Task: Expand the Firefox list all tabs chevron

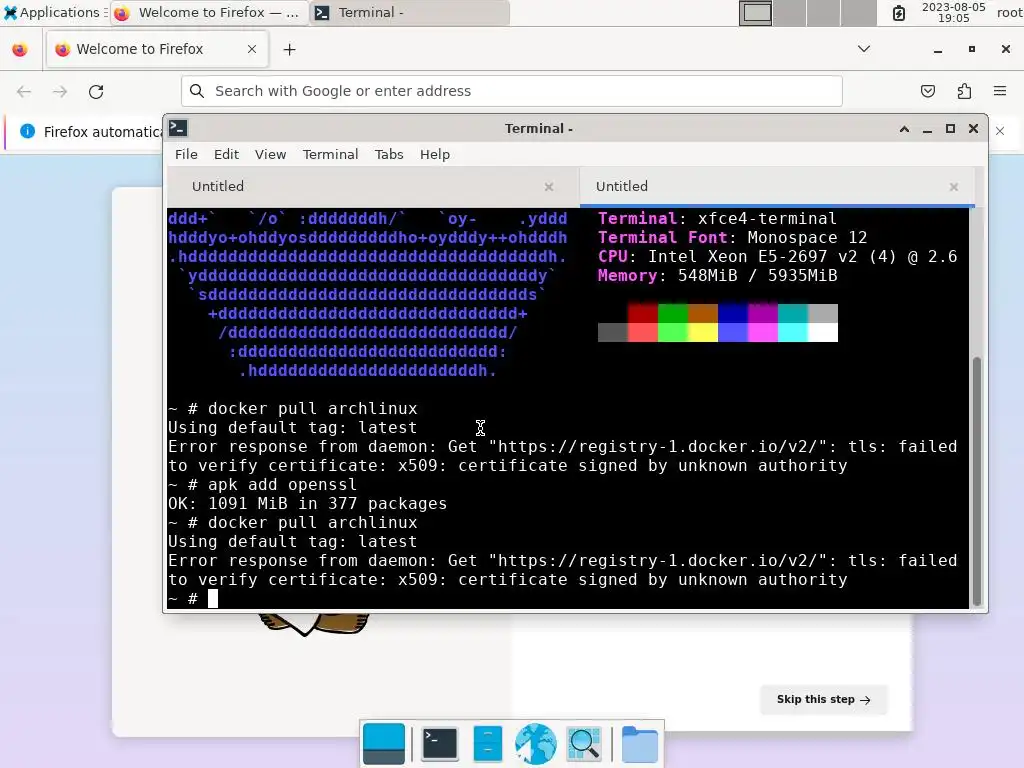Action: 863,49
